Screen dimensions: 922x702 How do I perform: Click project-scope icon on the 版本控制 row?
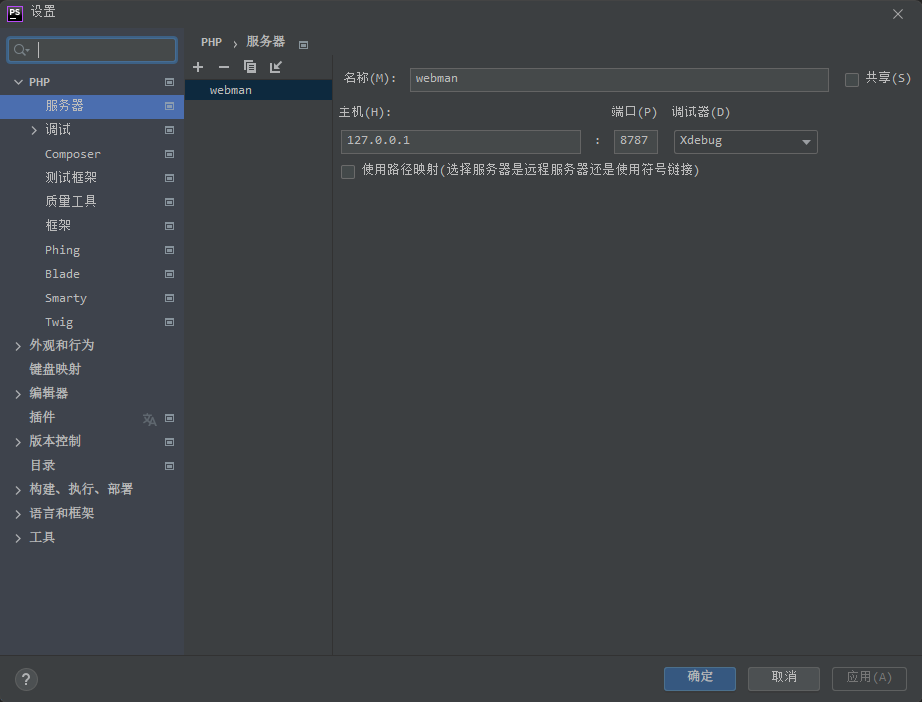click(169, 442)
